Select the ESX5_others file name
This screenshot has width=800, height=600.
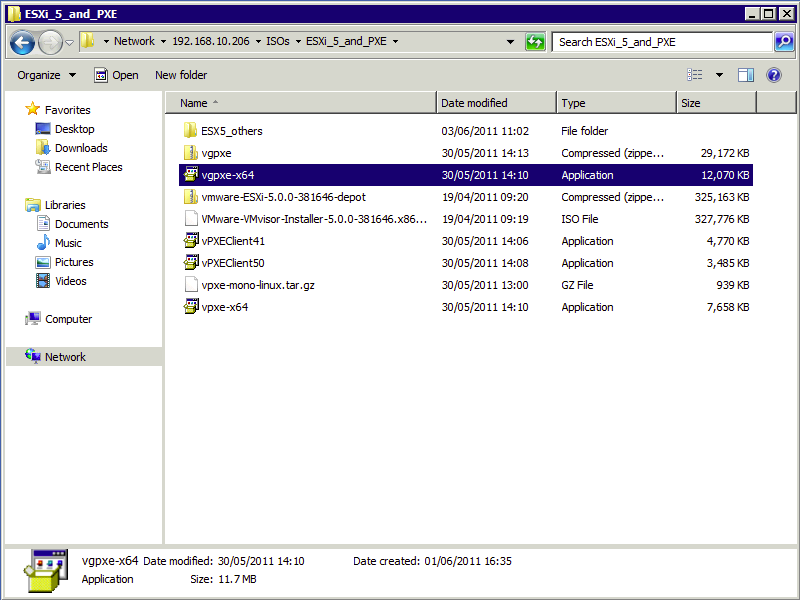click(x=232, y=131)
